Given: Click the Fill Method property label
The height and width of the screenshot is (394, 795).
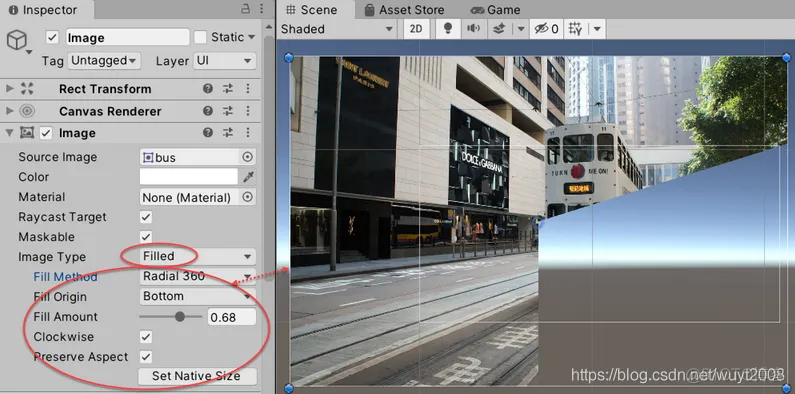Looking at the screenshot, I should 65,277.
